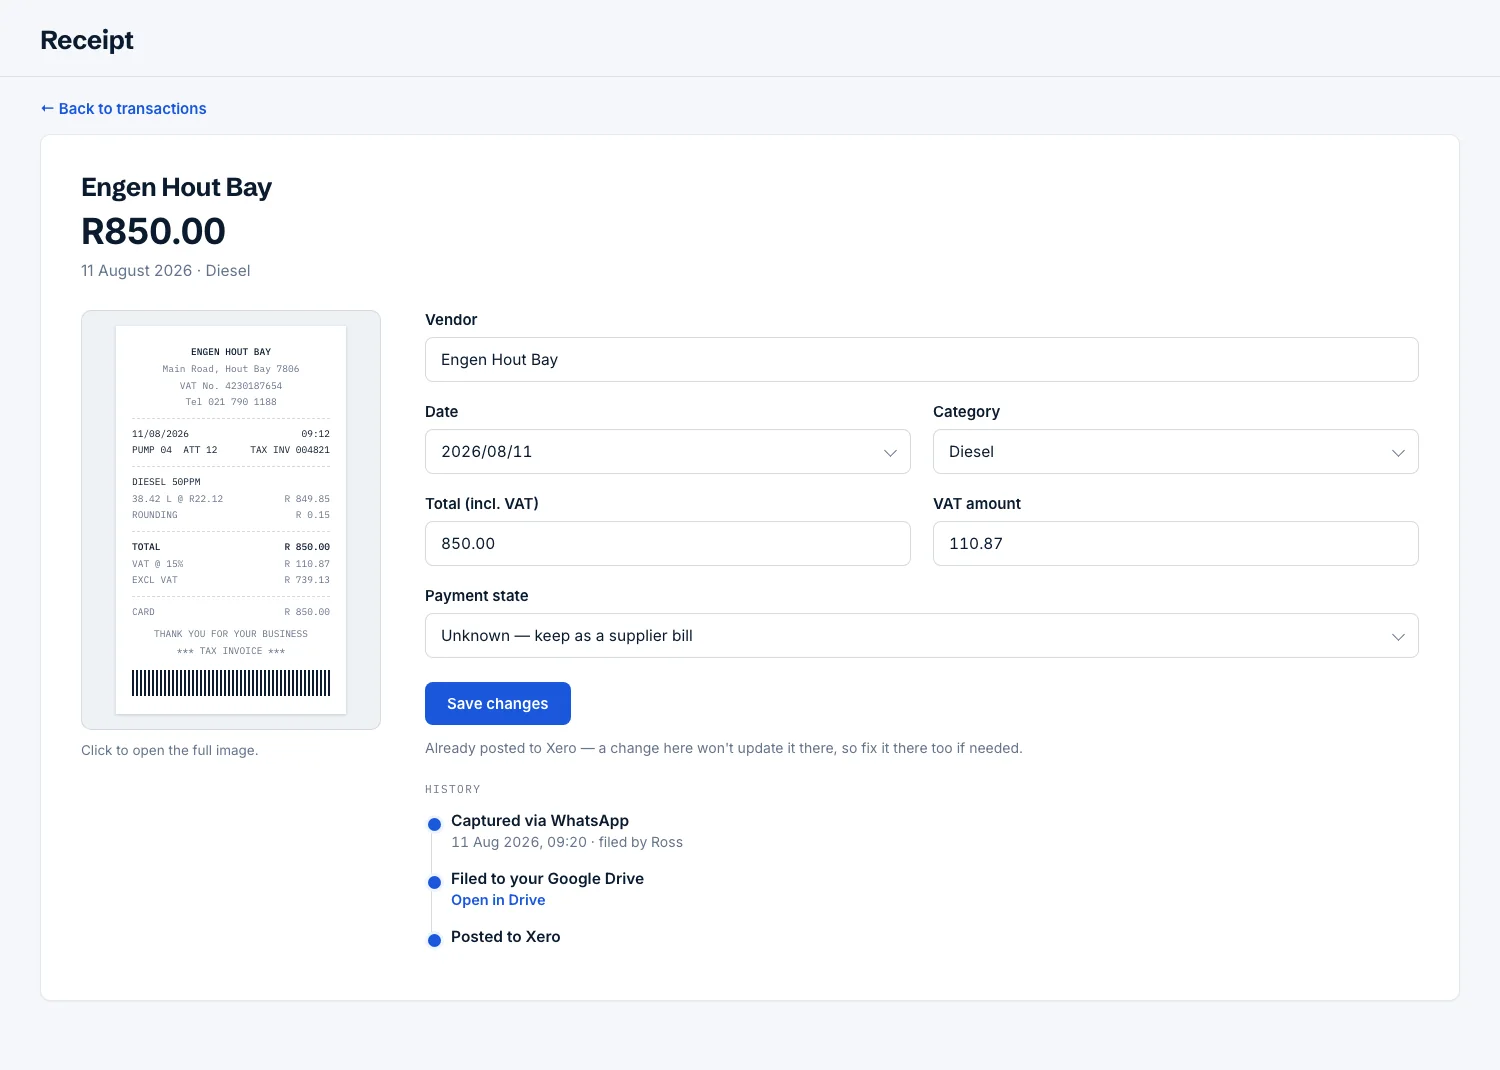Expand the Category dropdown showing Diesel
1500x1070 pixels.
(1175, 452)
